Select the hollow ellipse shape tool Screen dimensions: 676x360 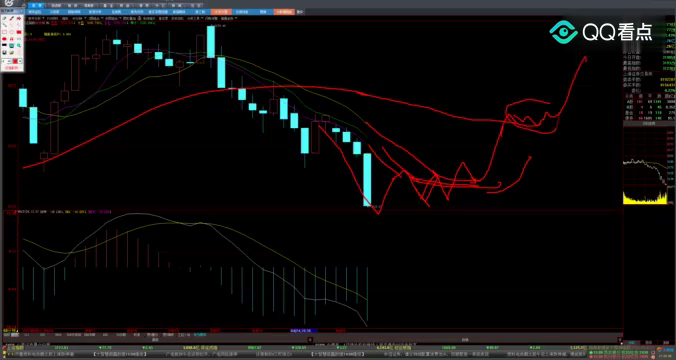(12, 32)
